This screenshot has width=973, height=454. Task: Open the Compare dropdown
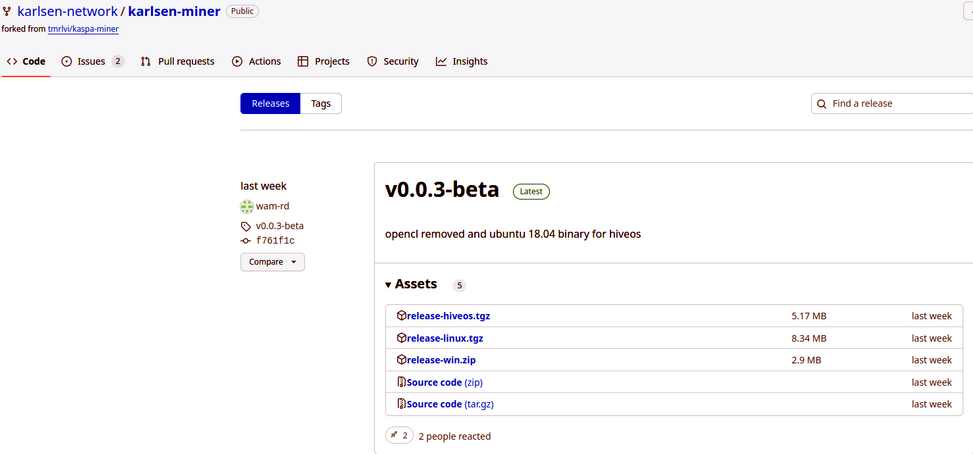(x=272, y=262)
